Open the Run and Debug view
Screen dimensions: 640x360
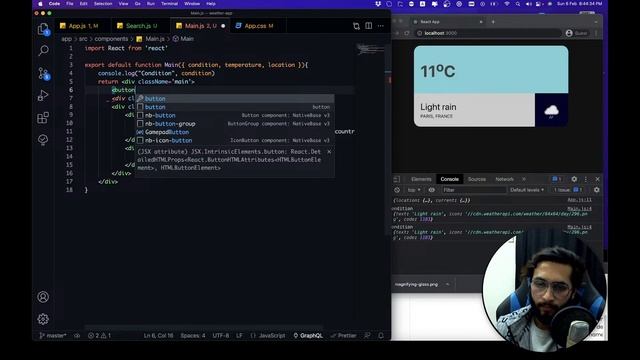[43, 96]
